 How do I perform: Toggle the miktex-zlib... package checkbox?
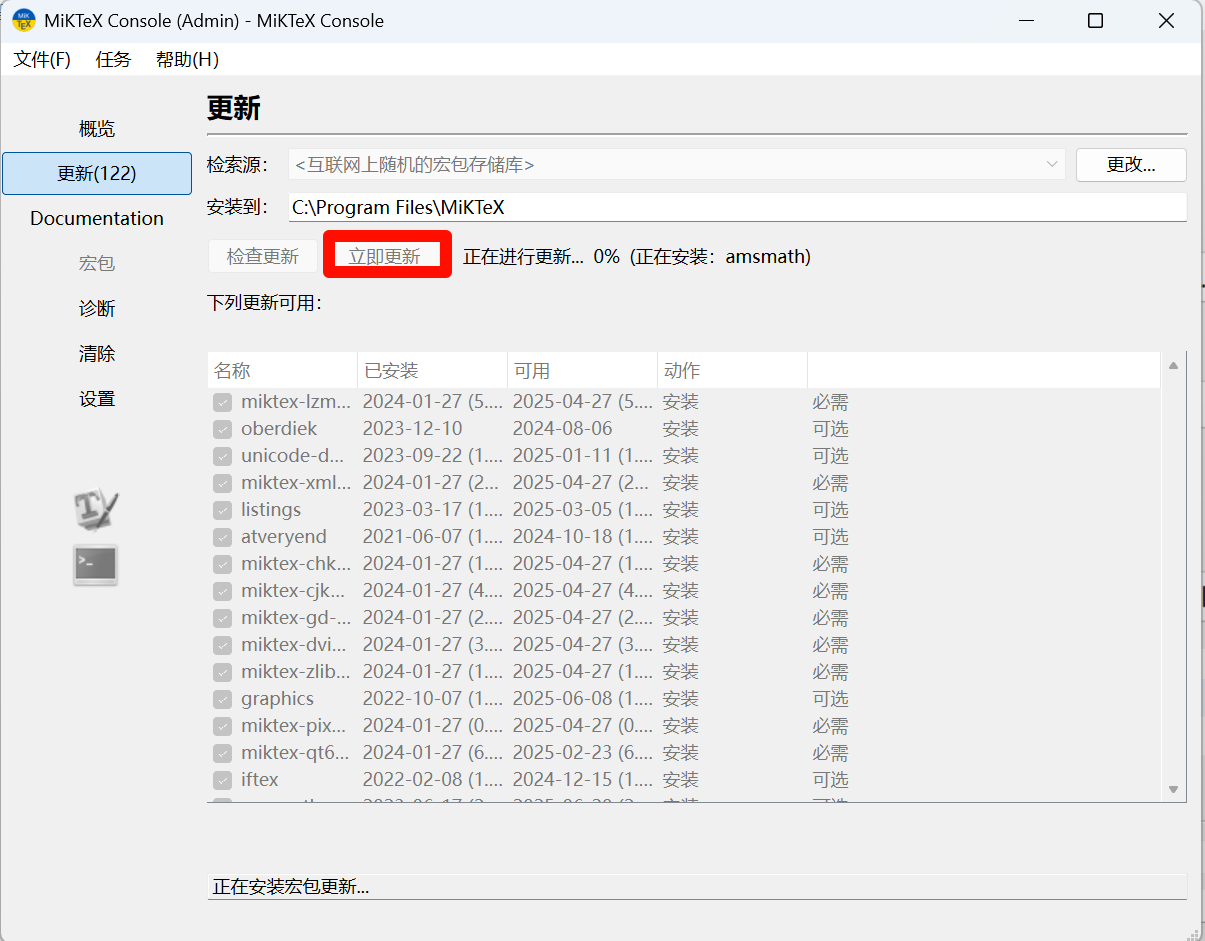coord(222,672)
